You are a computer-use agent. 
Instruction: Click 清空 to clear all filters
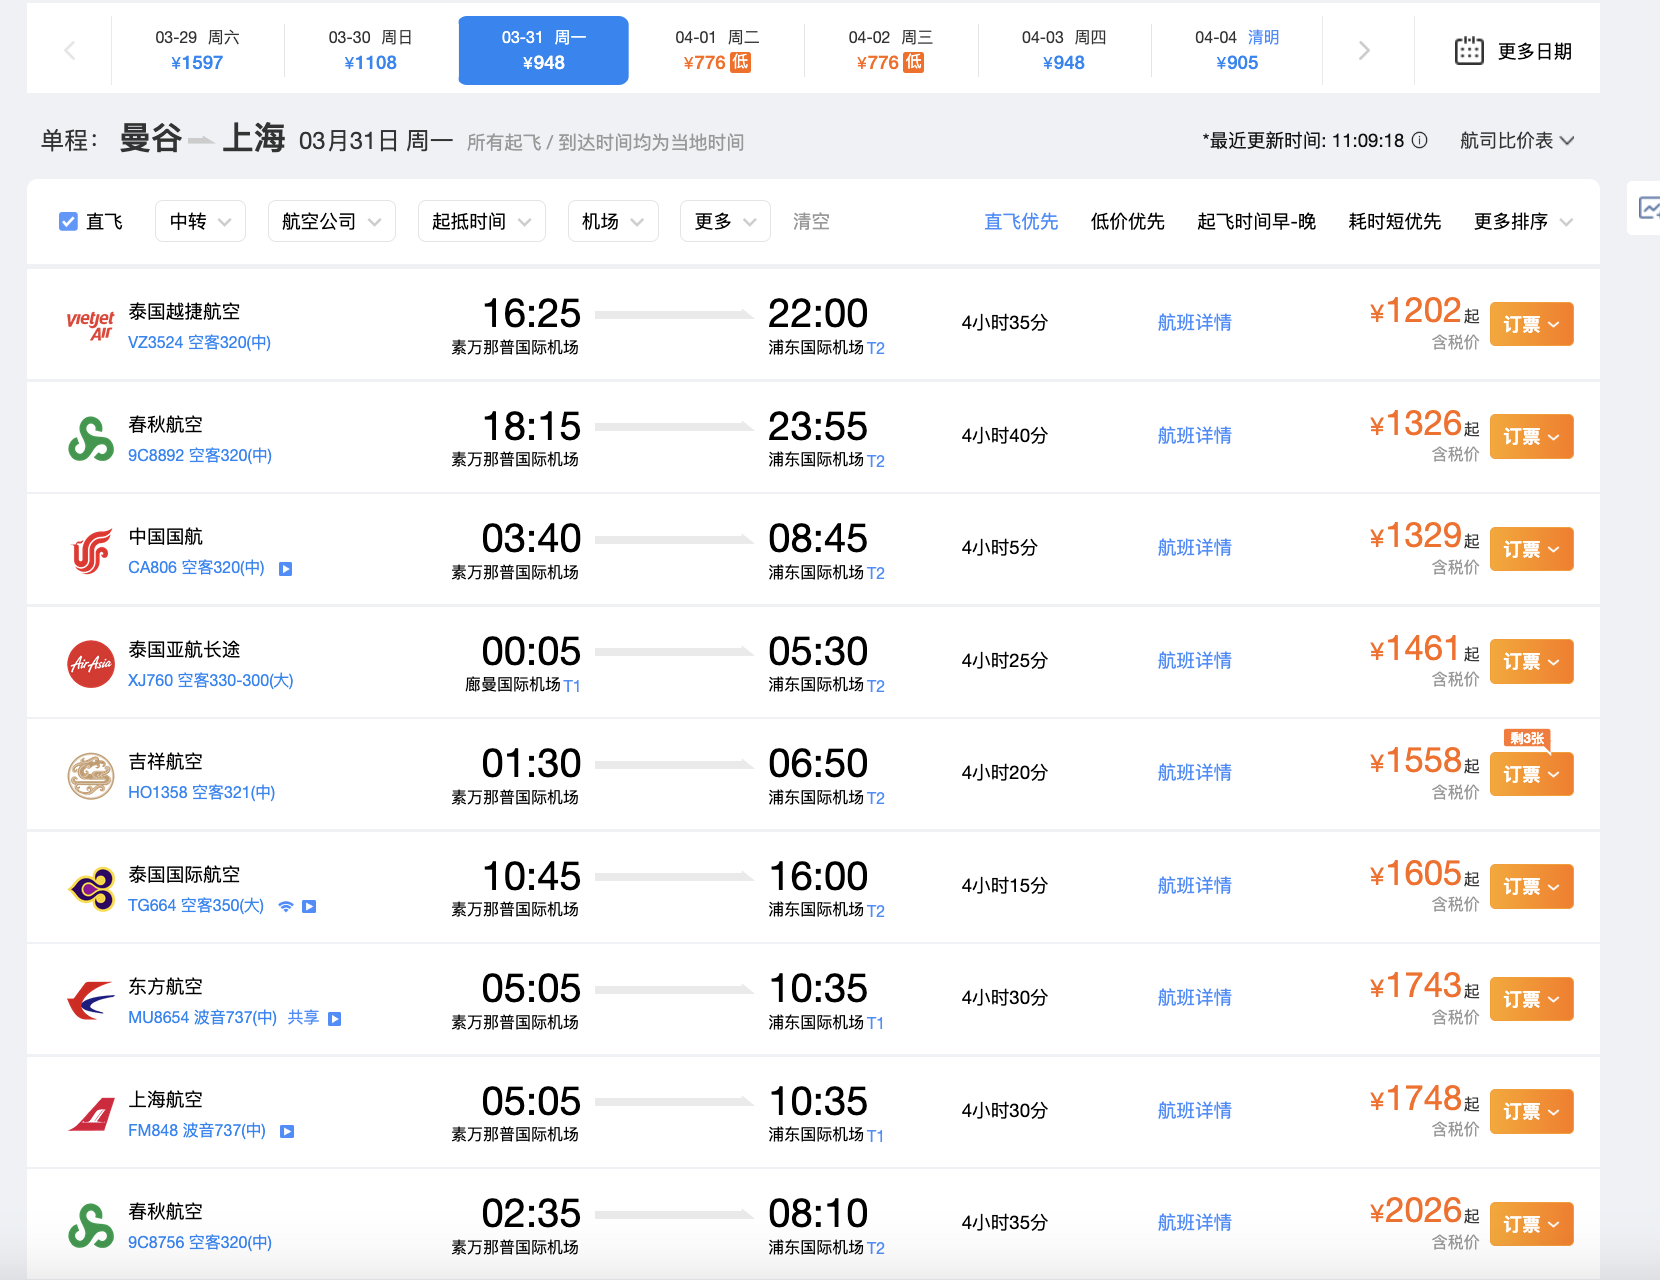[811, 222]
